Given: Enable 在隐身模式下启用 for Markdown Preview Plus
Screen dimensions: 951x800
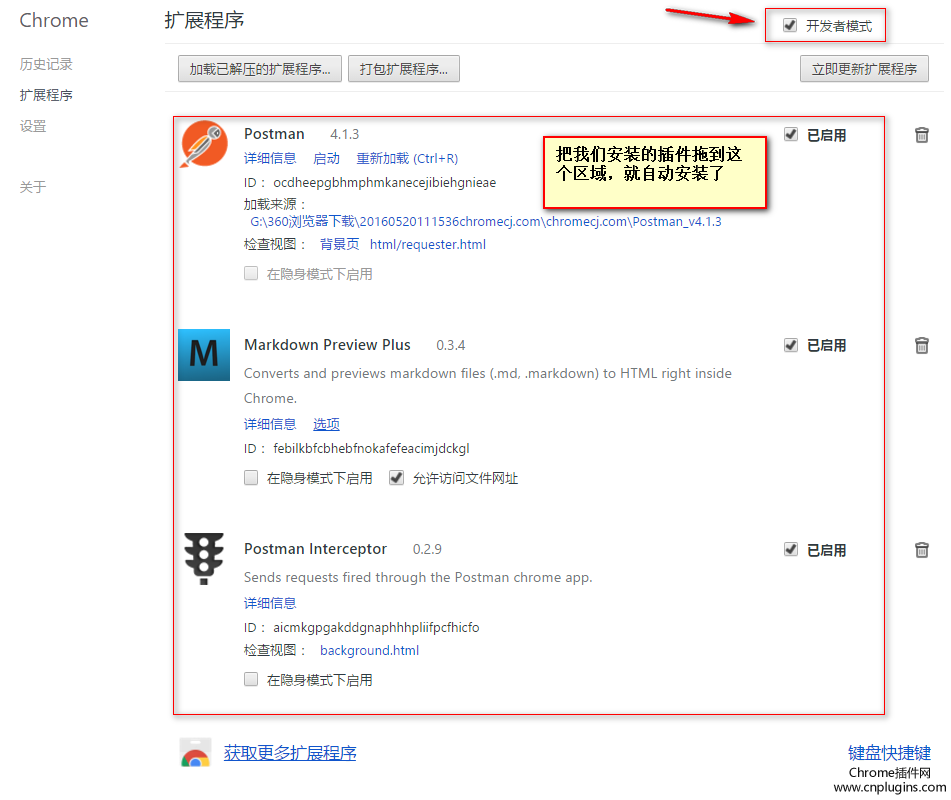Looking at the screenshot, I should pyautogui.click(x=251, y=478).
